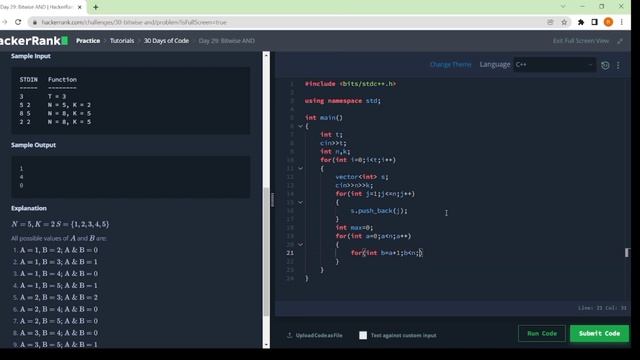This screenshot has width=640, height=360.
Task: Click the install app icon in address bar
Action: tap(550, 22)
